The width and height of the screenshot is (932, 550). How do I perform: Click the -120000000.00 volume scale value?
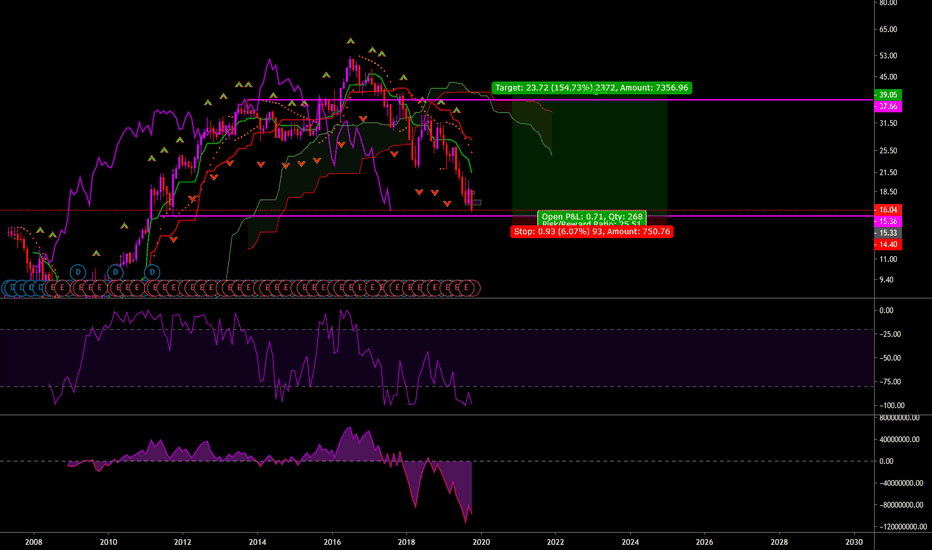point(902,526)
